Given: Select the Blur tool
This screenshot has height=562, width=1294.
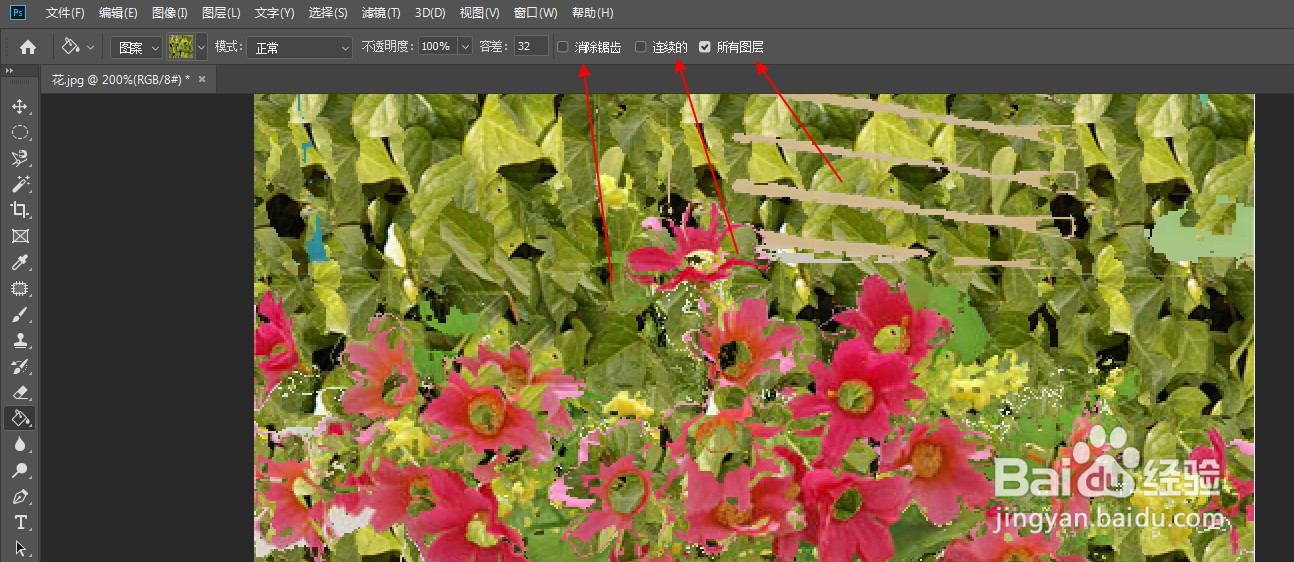Looking at the screenshot, I should [x=20, y=444].
